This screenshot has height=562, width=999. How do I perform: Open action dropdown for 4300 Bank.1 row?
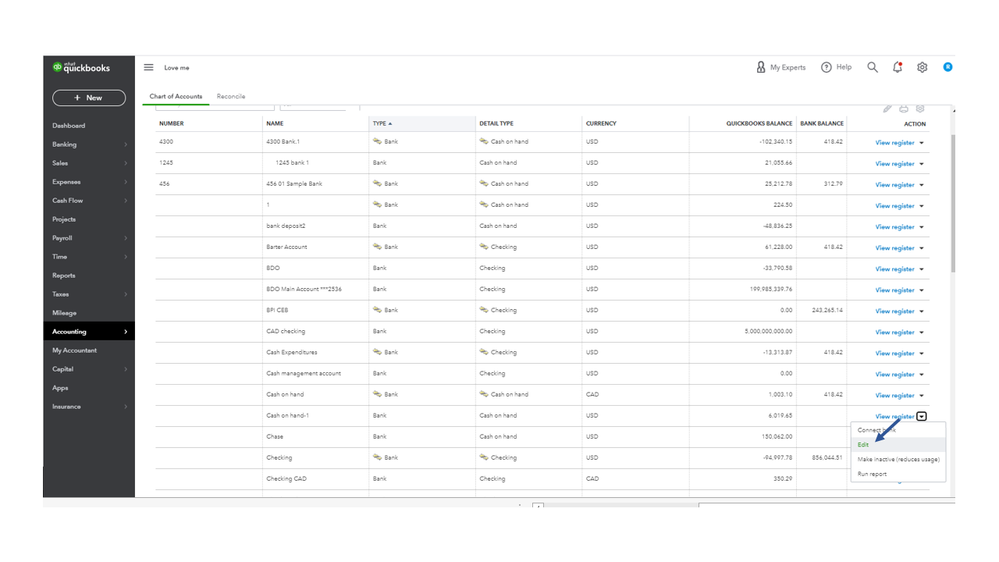[x=922, y=143]
